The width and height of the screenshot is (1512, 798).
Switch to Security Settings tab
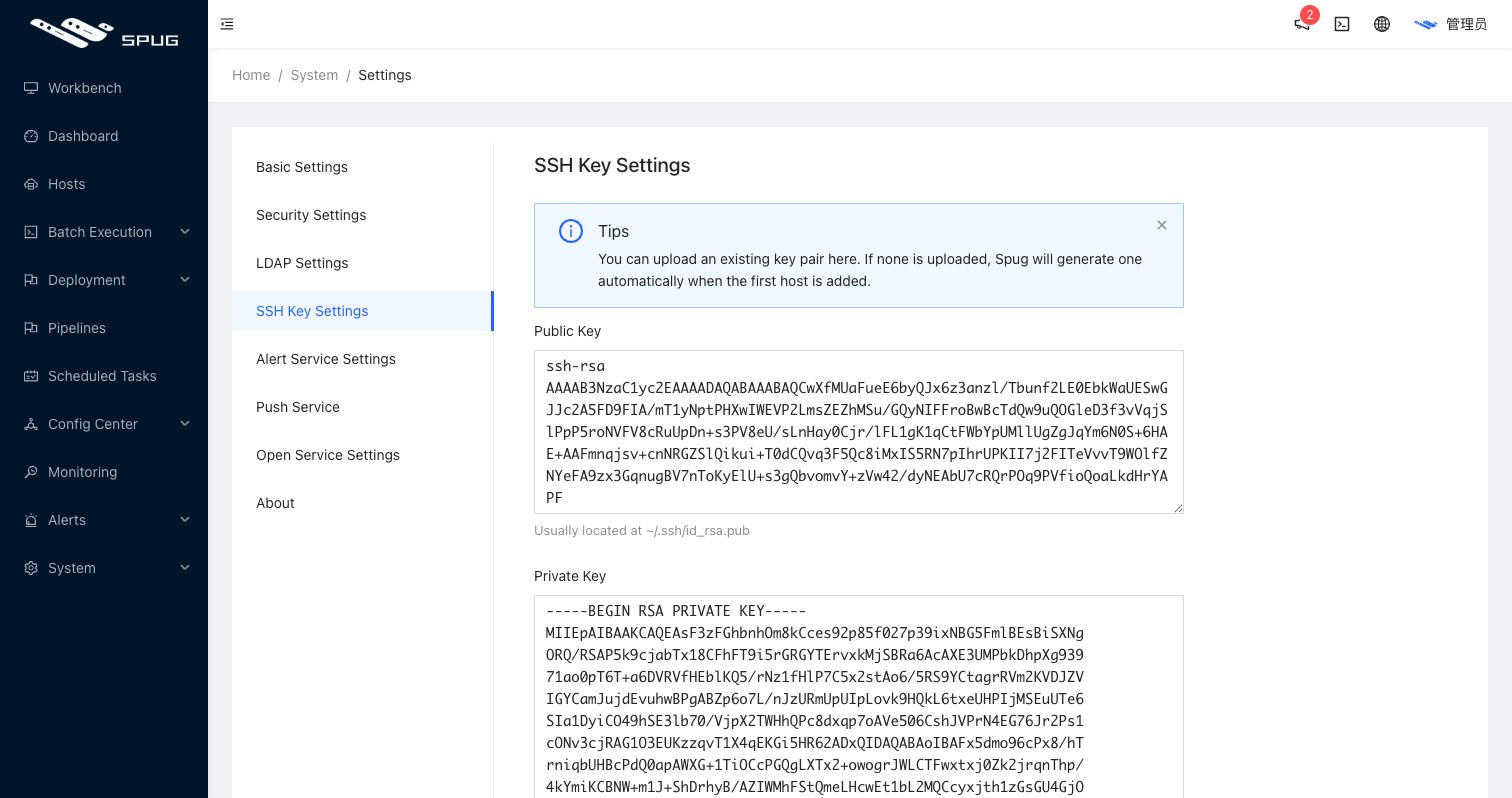pos(362,215)
